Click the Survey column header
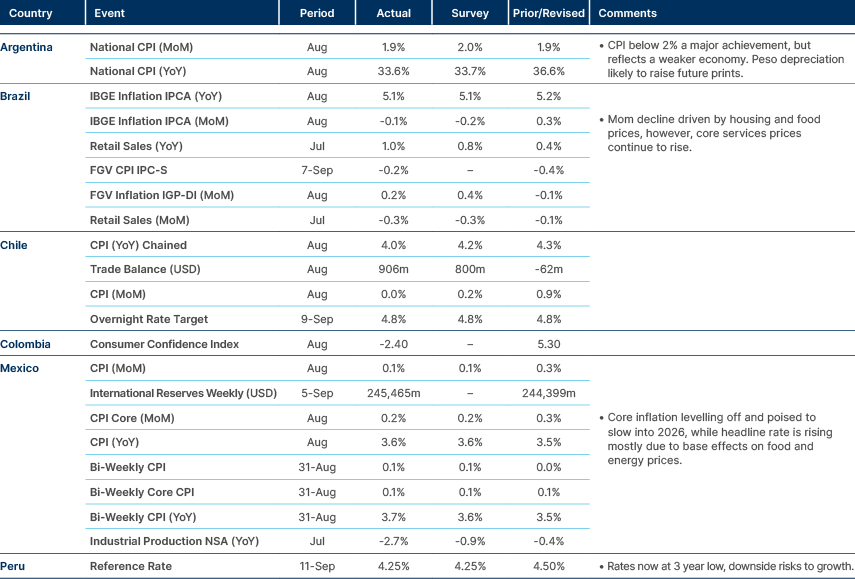855x579 pixels. click(469, 13)
